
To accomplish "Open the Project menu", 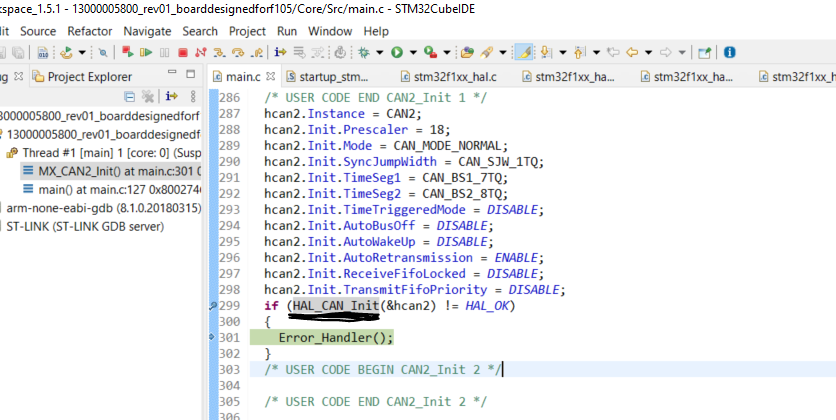I will tap(247, 31).
